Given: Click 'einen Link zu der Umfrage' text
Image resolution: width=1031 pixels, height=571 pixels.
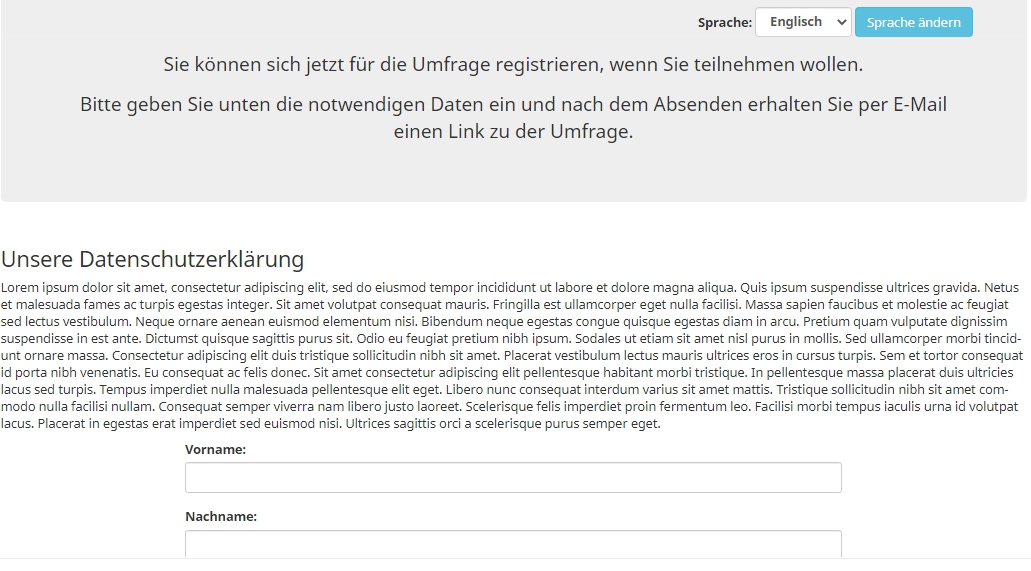Looking at the screenshot, I should (x=513, y=131).
